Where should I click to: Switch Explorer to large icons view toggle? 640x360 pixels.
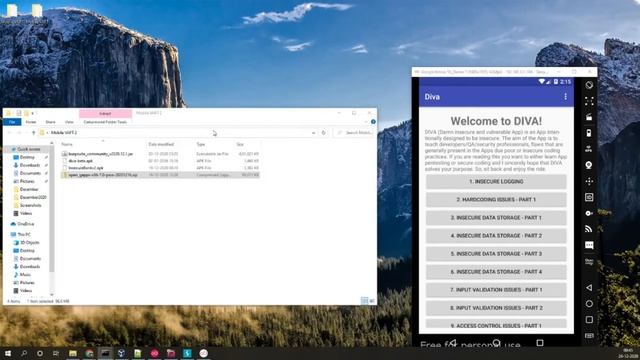[x=372, y=301]
